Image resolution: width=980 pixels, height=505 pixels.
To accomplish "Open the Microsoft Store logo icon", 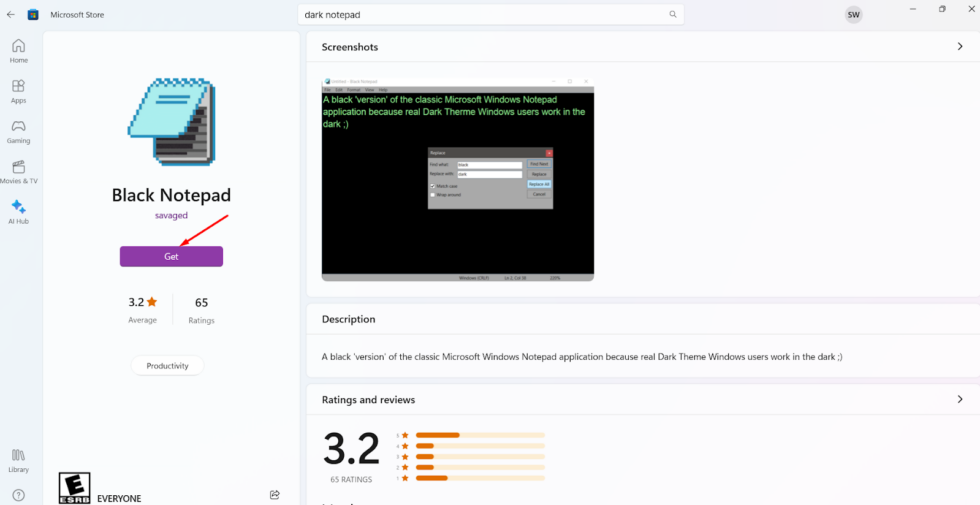I will (x=33, y=14).
